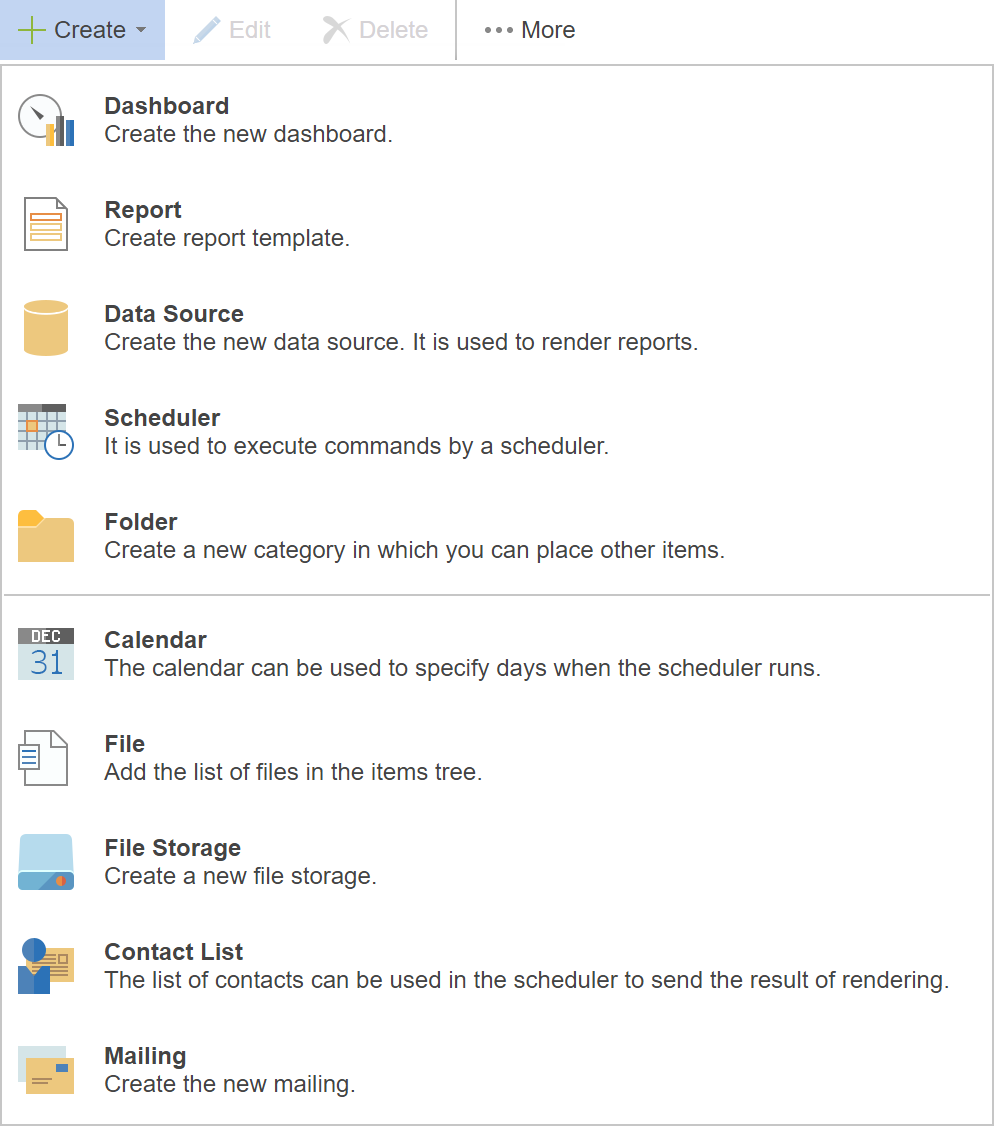Screen dimensions: 994x1126
Task: Select the Dashboard menu entry
Action: pyautogui.click(x=166, y=106)
